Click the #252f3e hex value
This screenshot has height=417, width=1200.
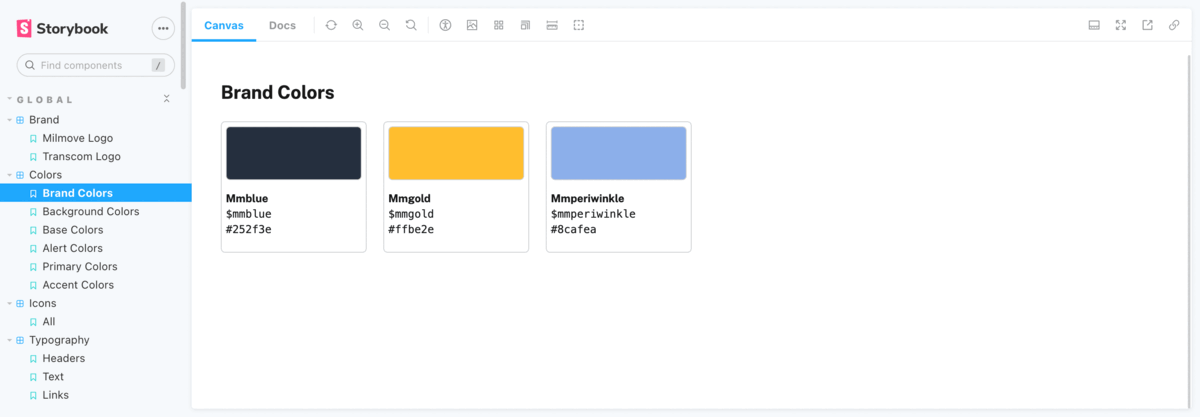[249, 230]
